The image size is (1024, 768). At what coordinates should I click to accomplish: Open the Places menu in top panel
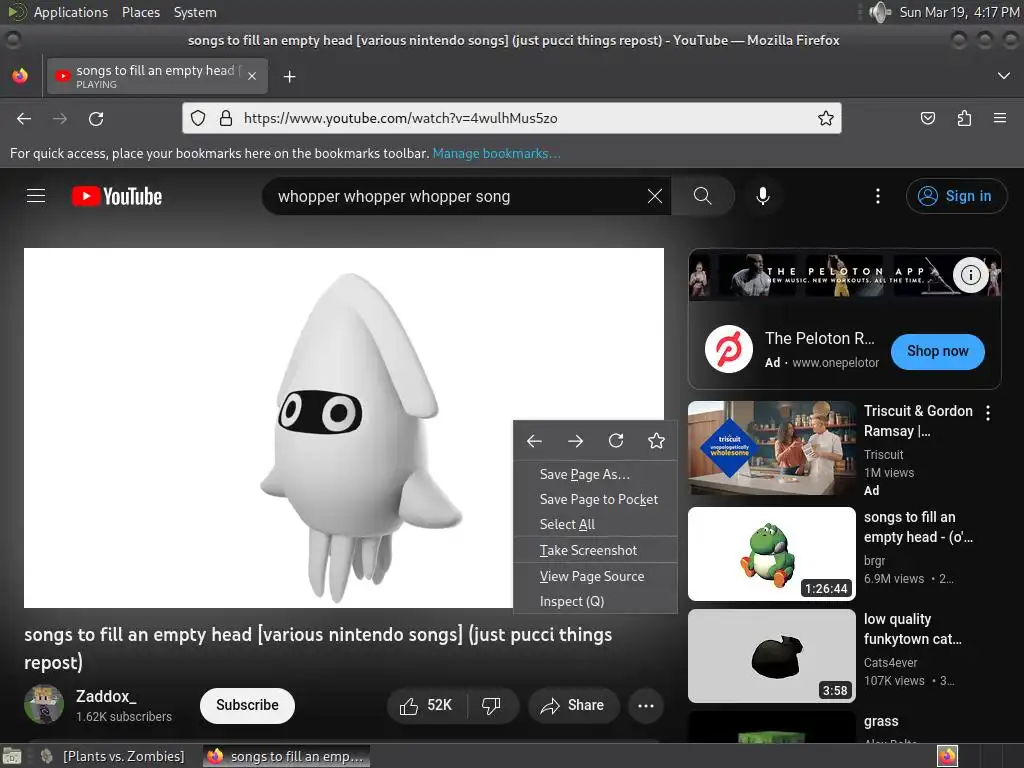point(141,12)
